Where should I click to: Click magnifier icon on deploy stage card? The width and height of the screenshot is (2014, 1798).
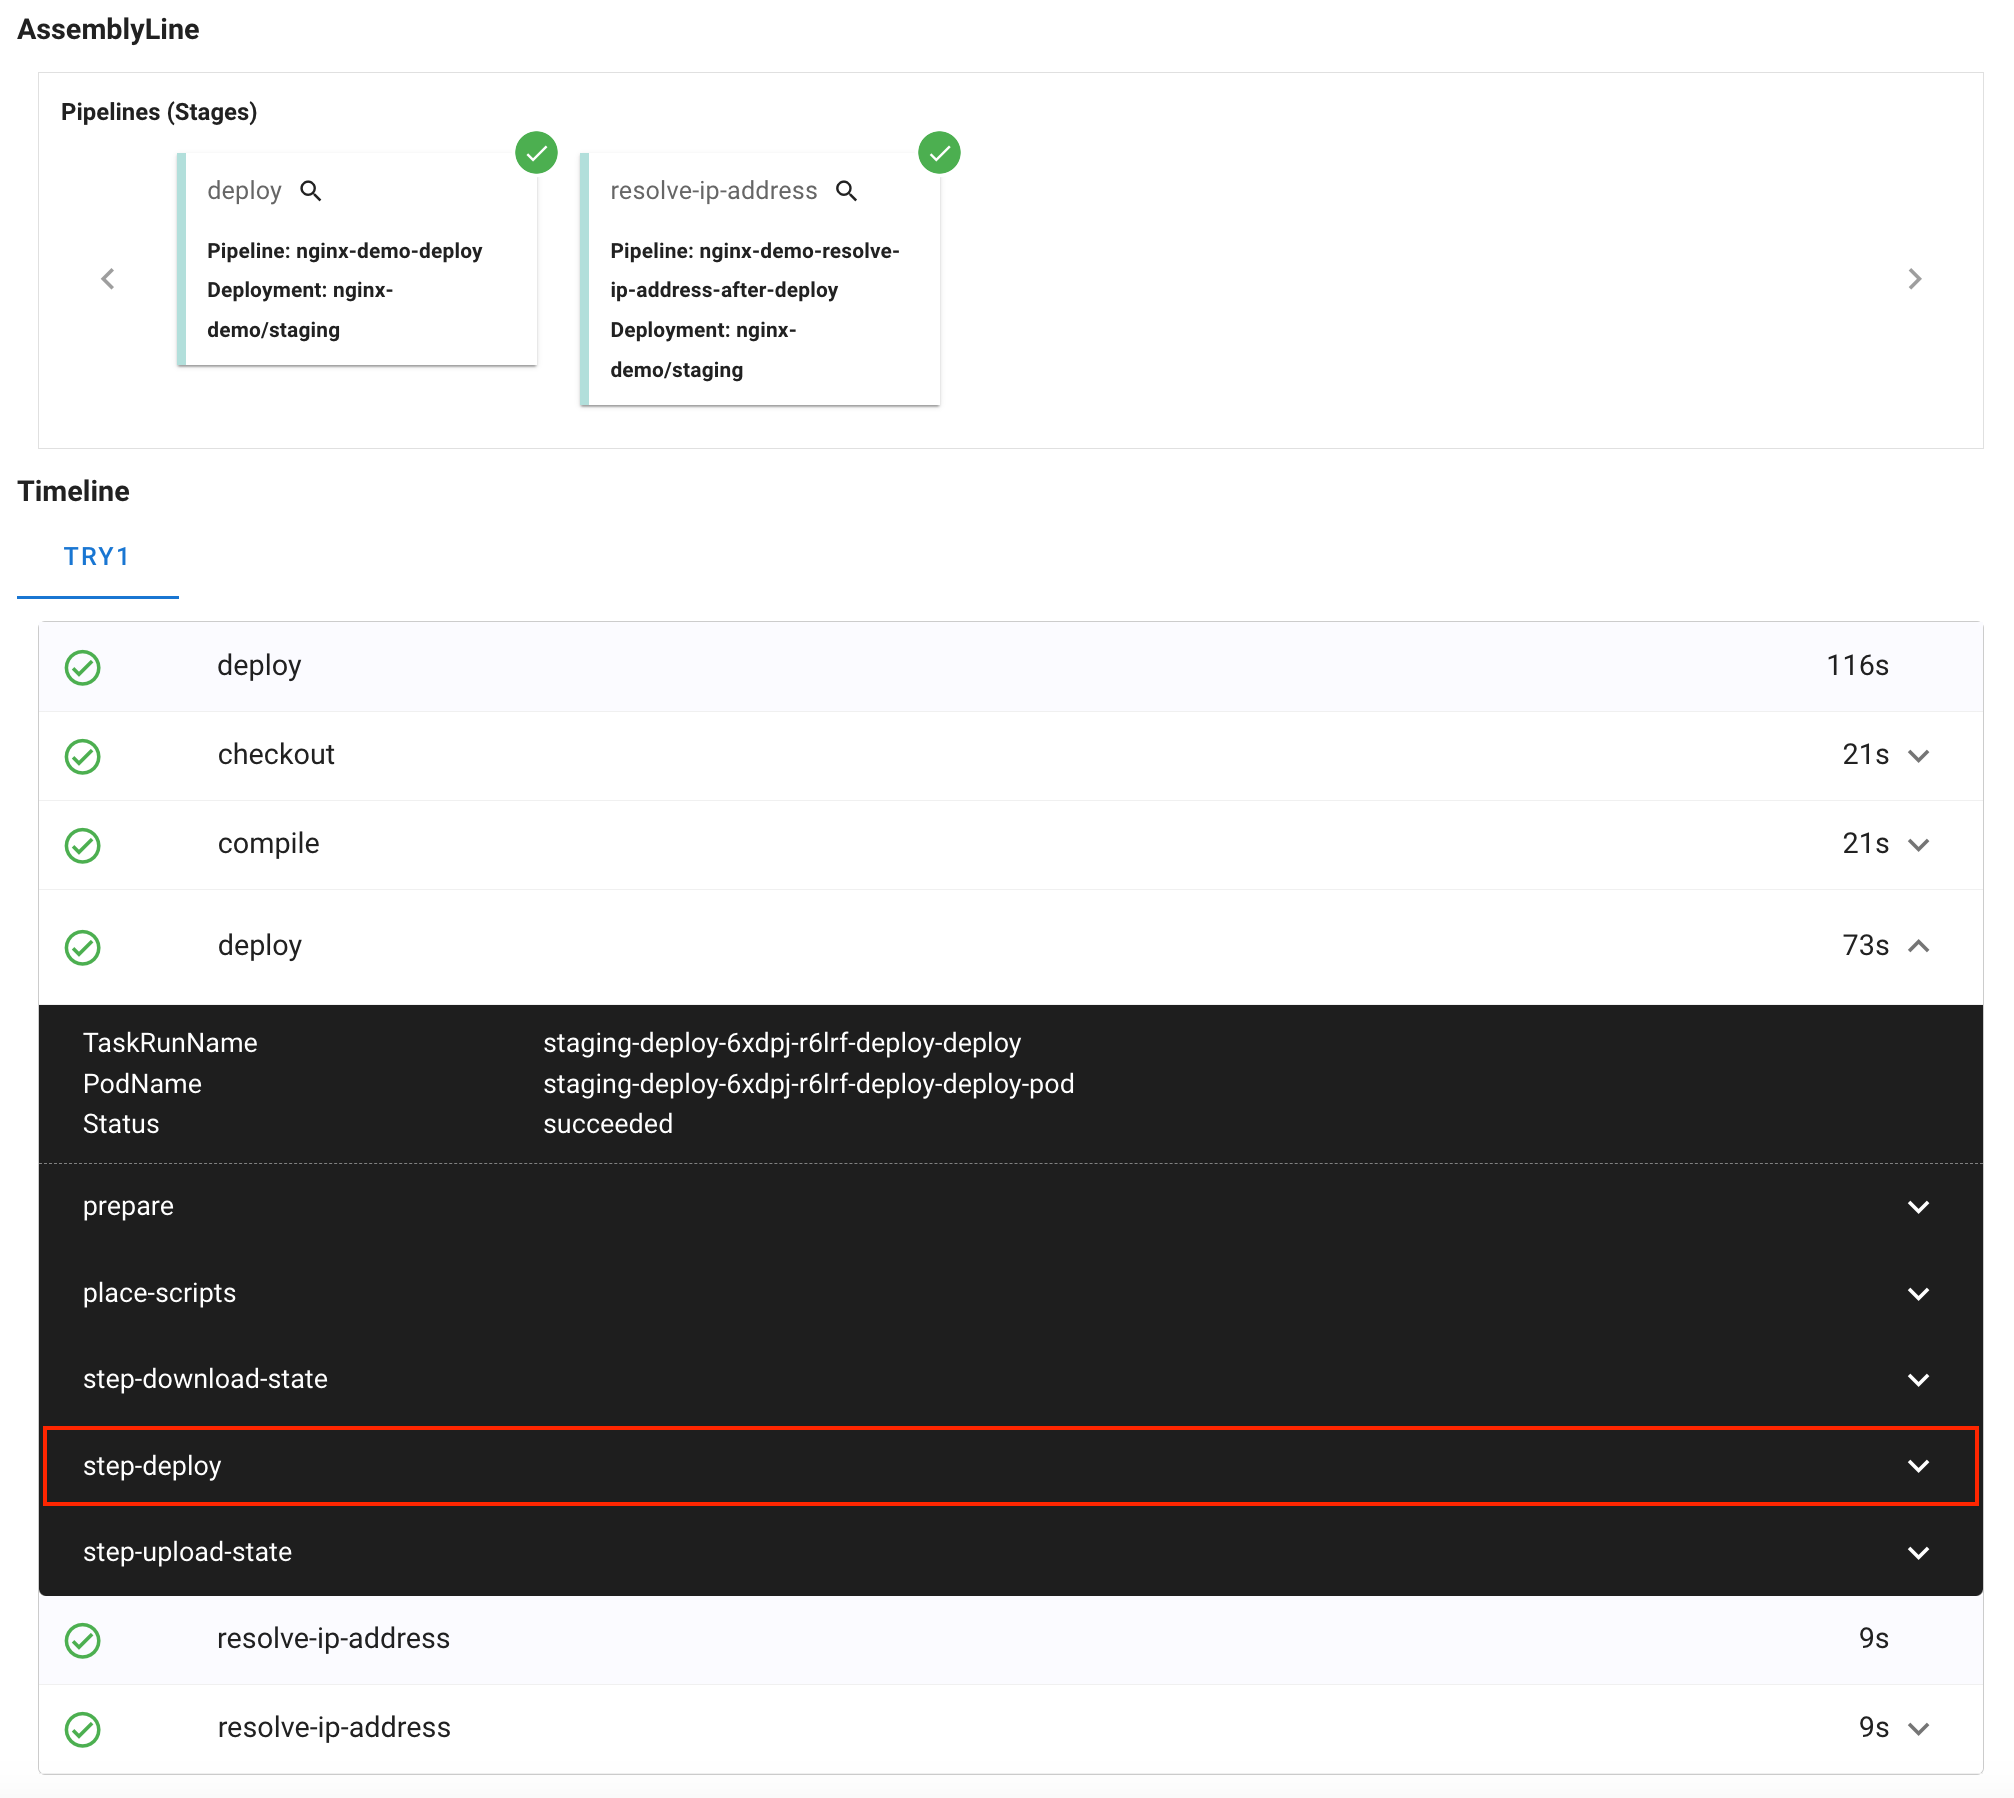pos(311,191)
